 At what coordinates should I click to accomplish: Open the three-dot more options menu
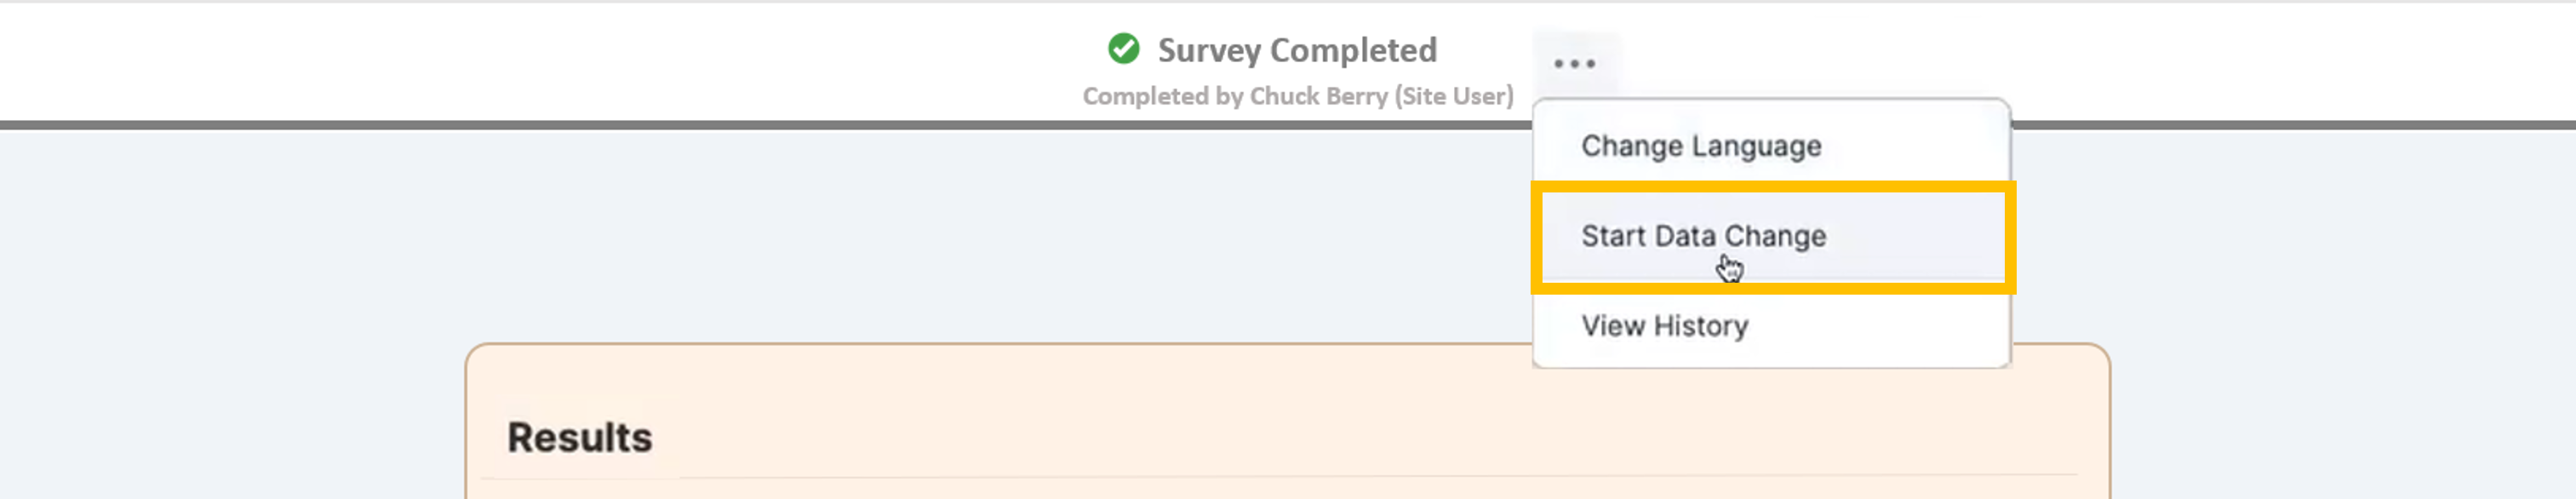pyautogui.click(x=1574, y=64)
